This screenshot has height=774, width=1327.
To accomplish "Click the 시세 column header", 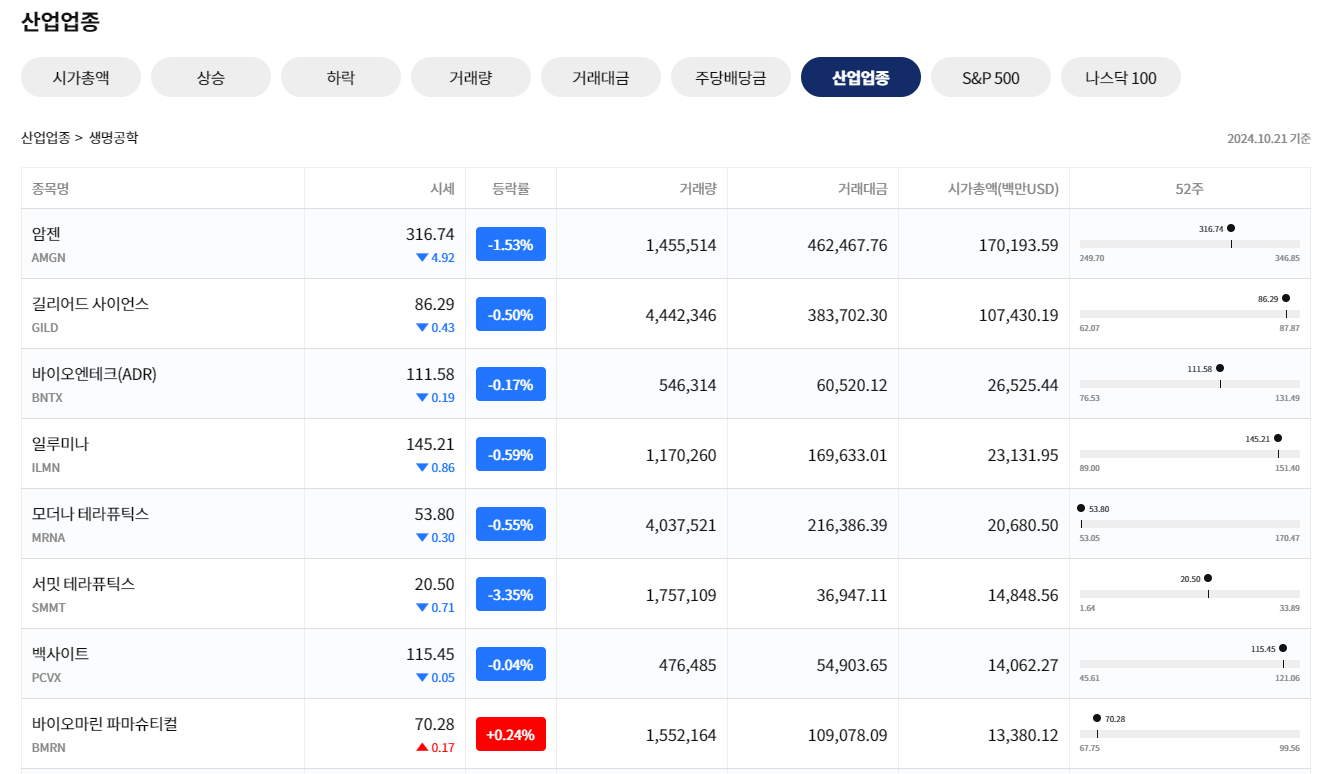I will [442, 188].
